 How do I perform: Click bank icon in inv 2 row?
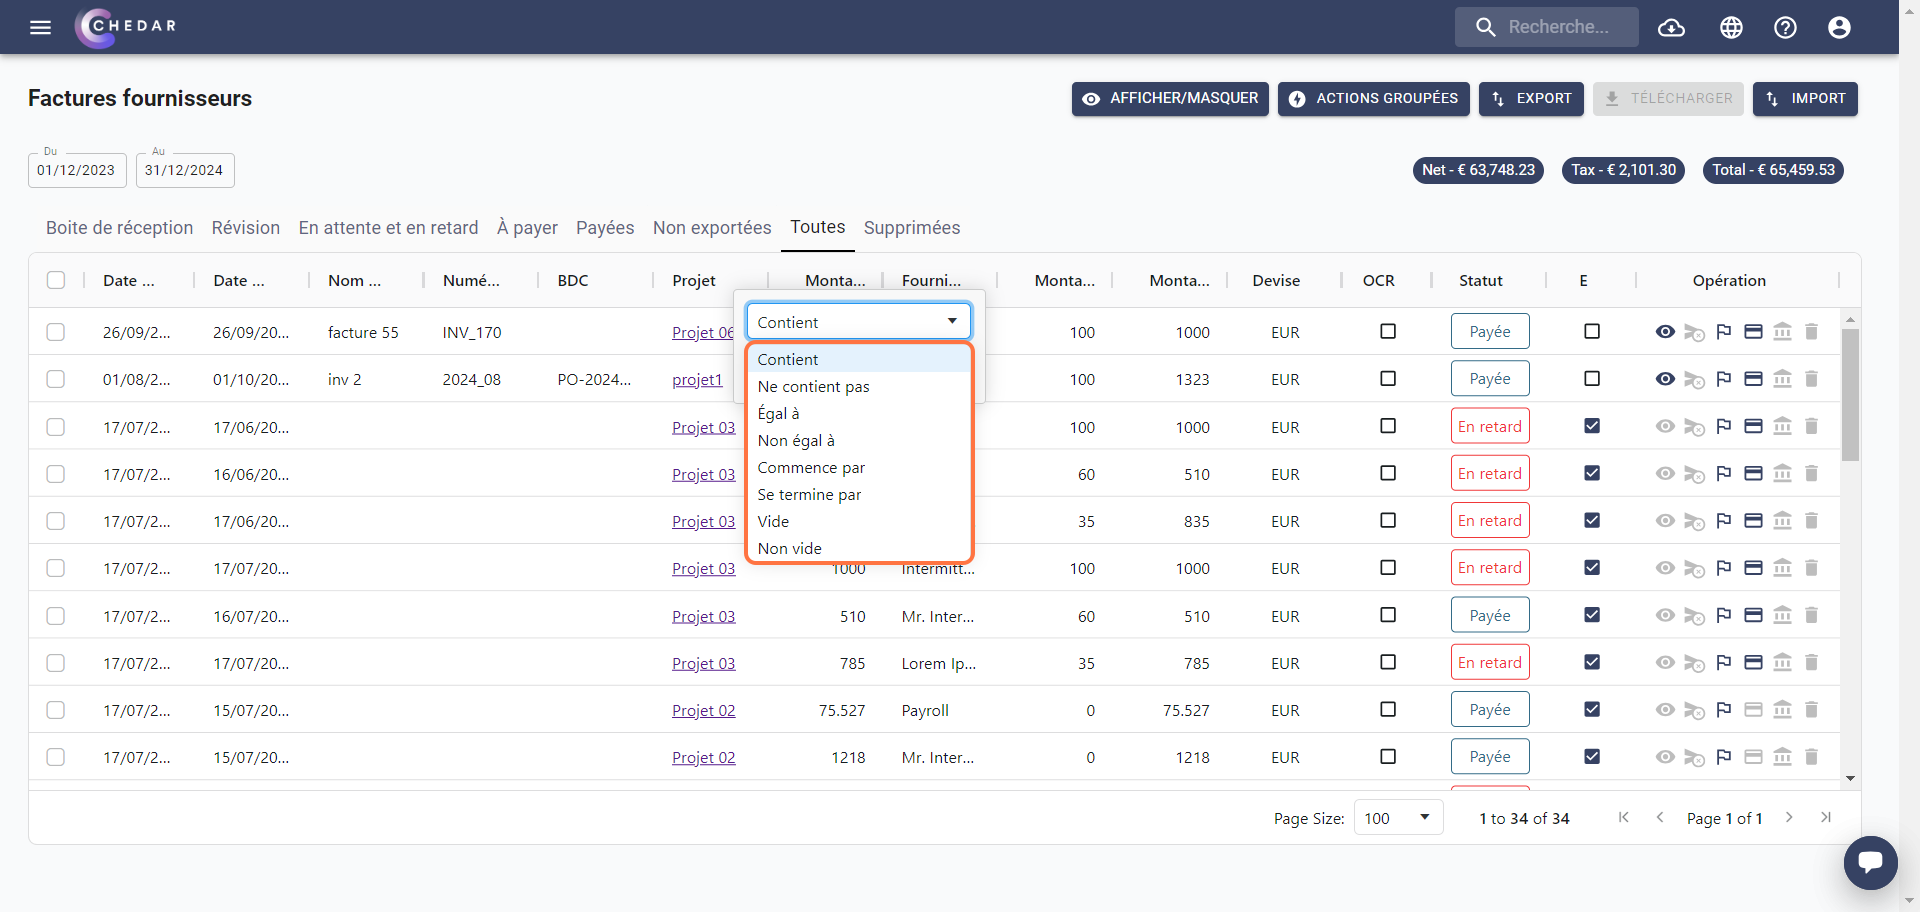1782,379
